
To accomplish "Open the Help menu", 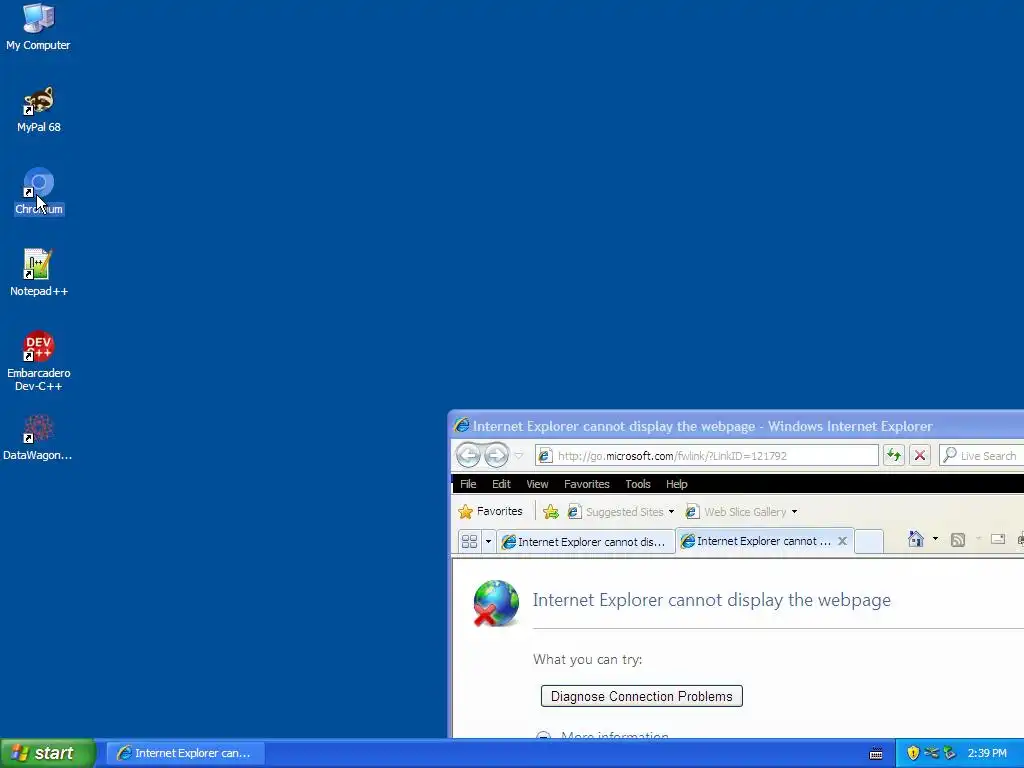I will [x=677, y=484].
